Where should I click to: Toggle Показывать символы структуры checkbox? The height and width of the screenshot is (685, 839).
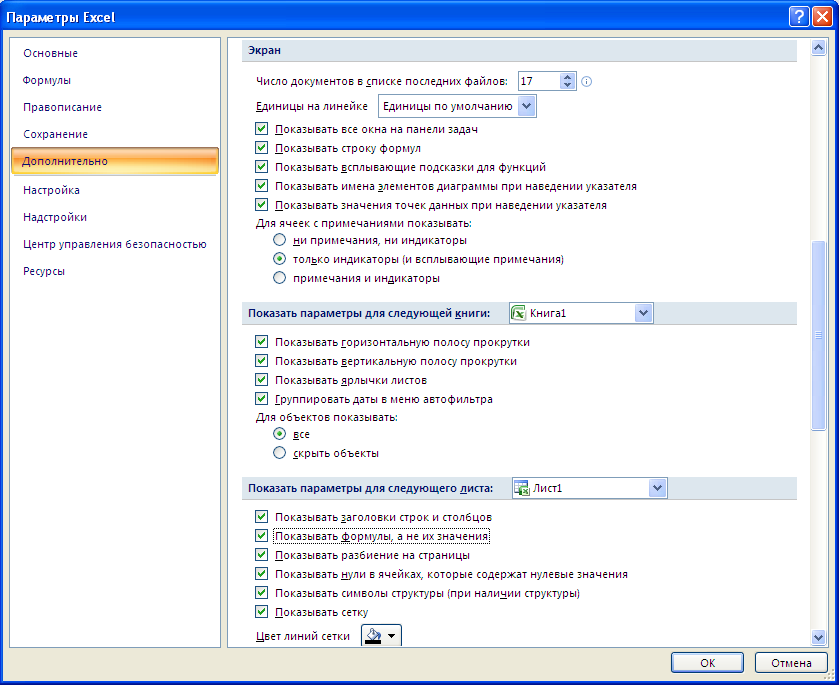point(261,593)
